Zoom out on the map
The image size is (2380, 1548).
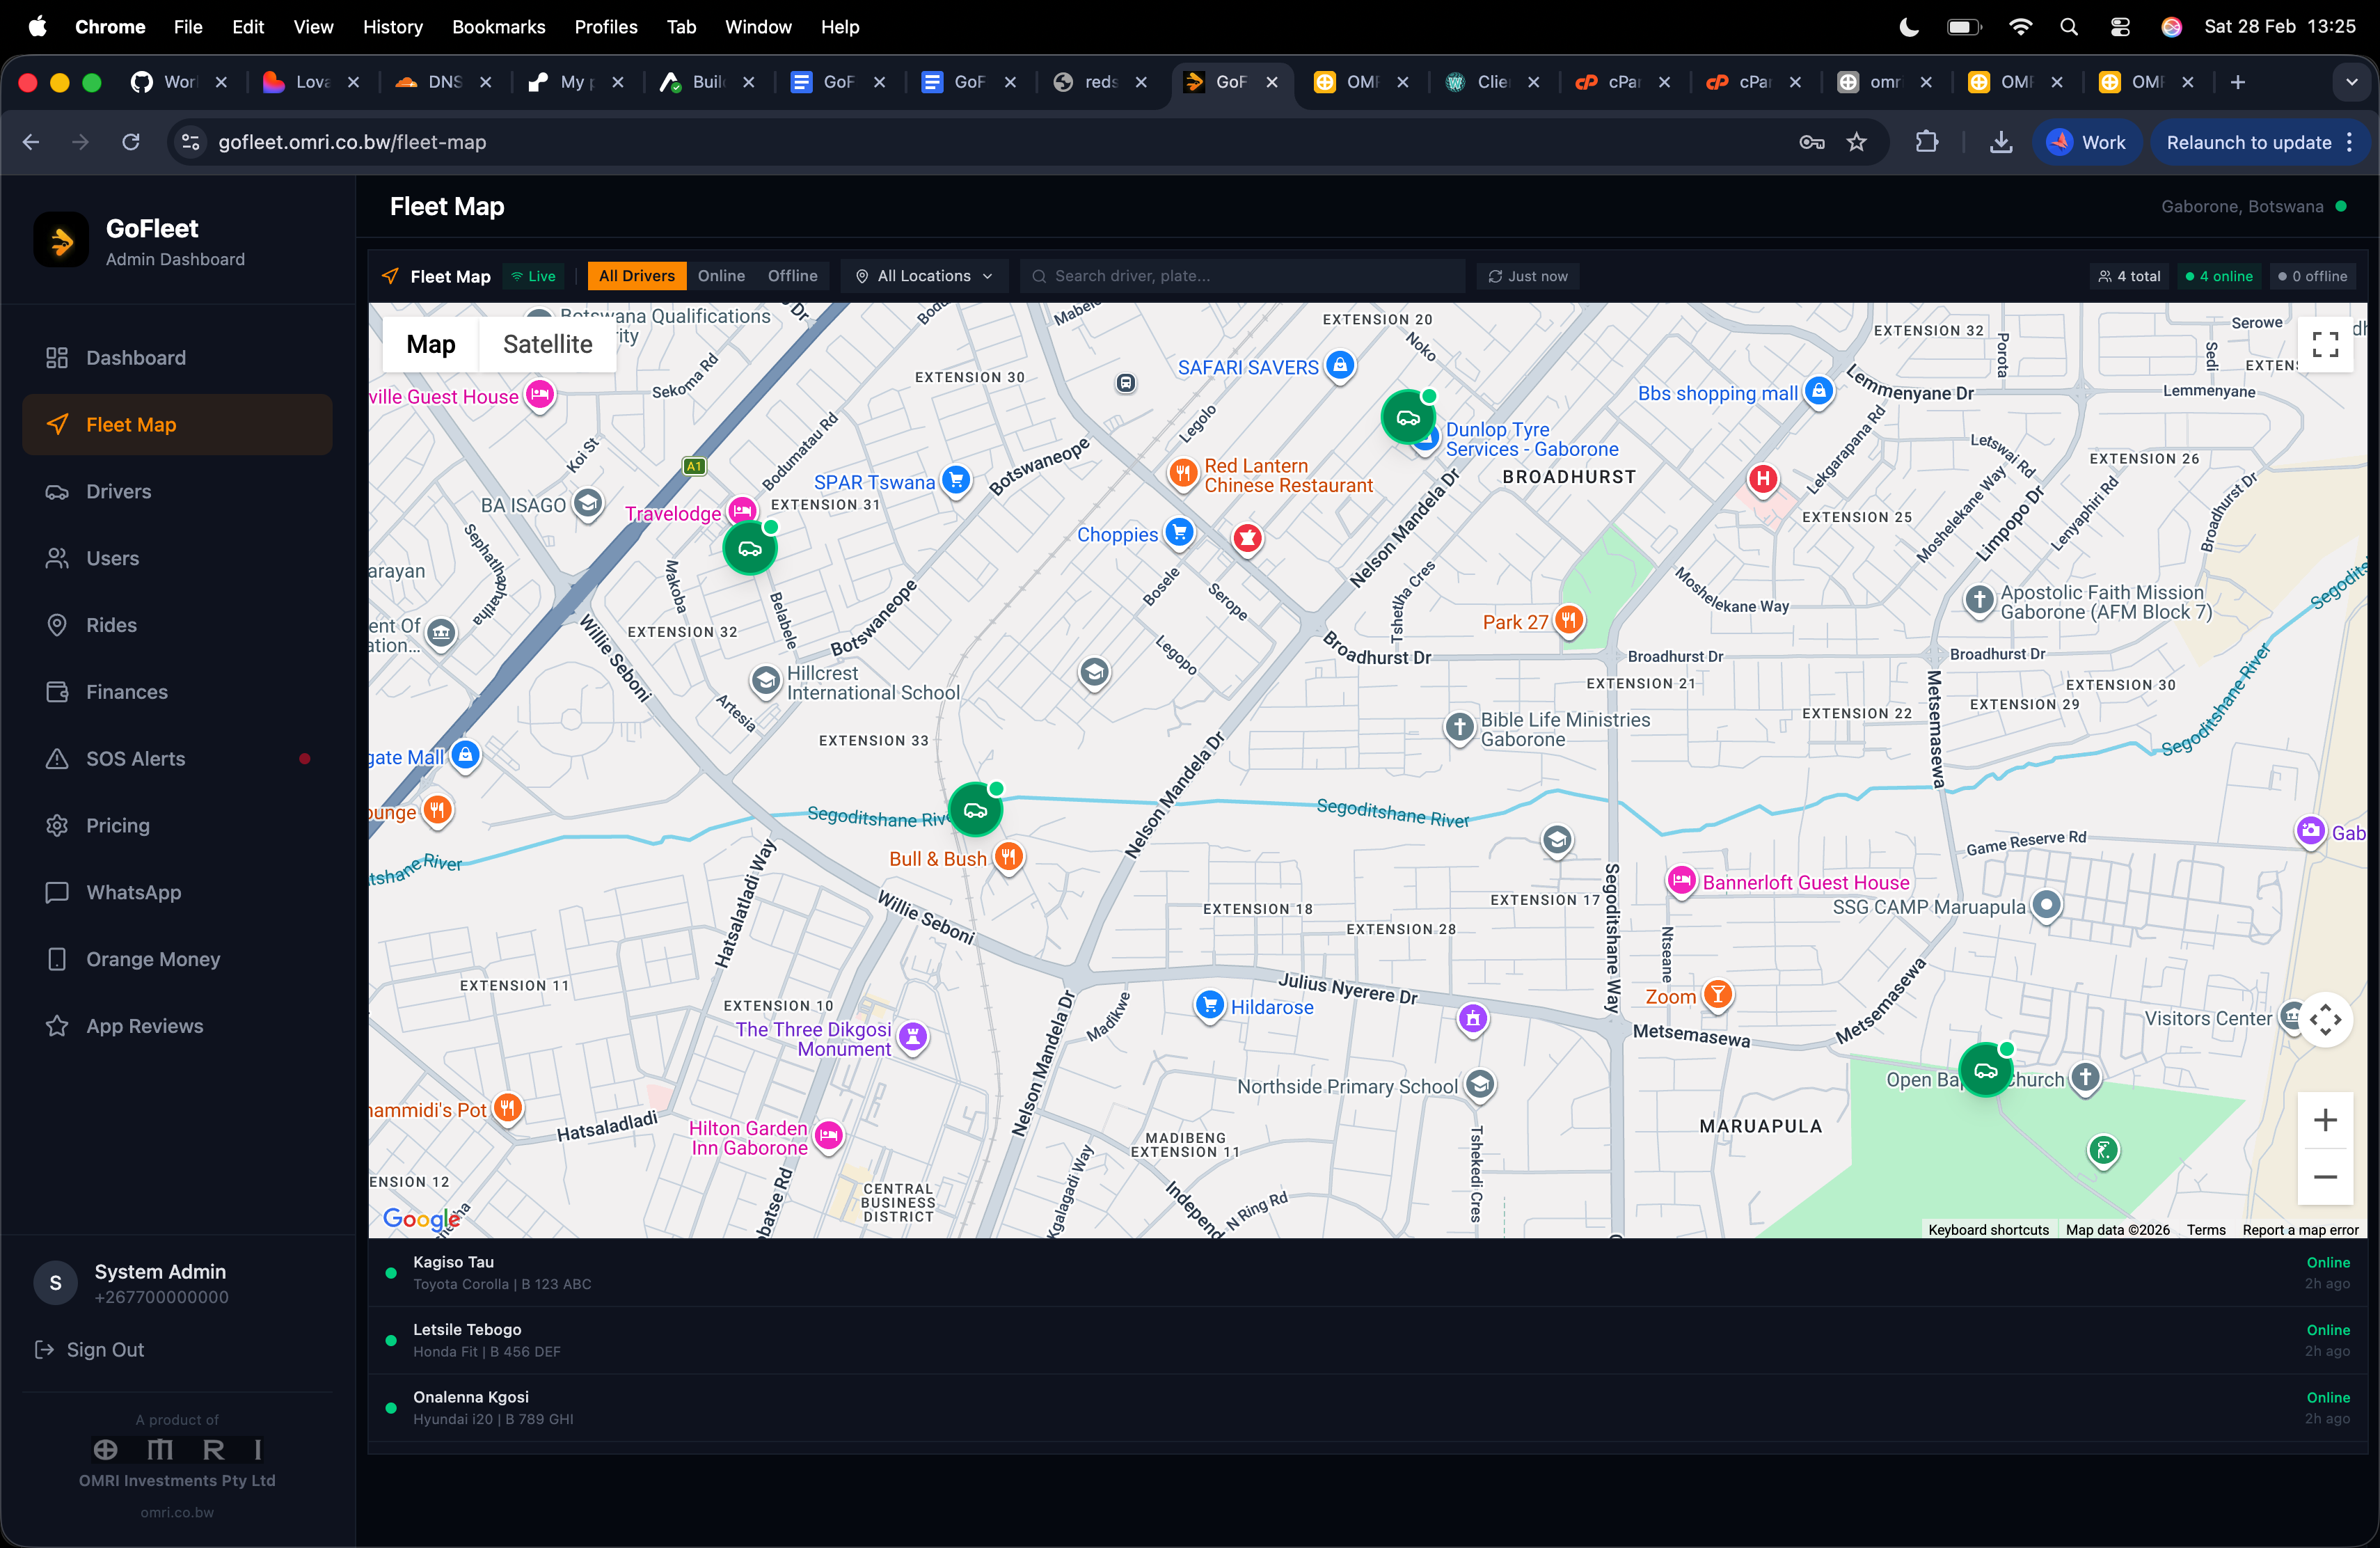(2325, 1177)
